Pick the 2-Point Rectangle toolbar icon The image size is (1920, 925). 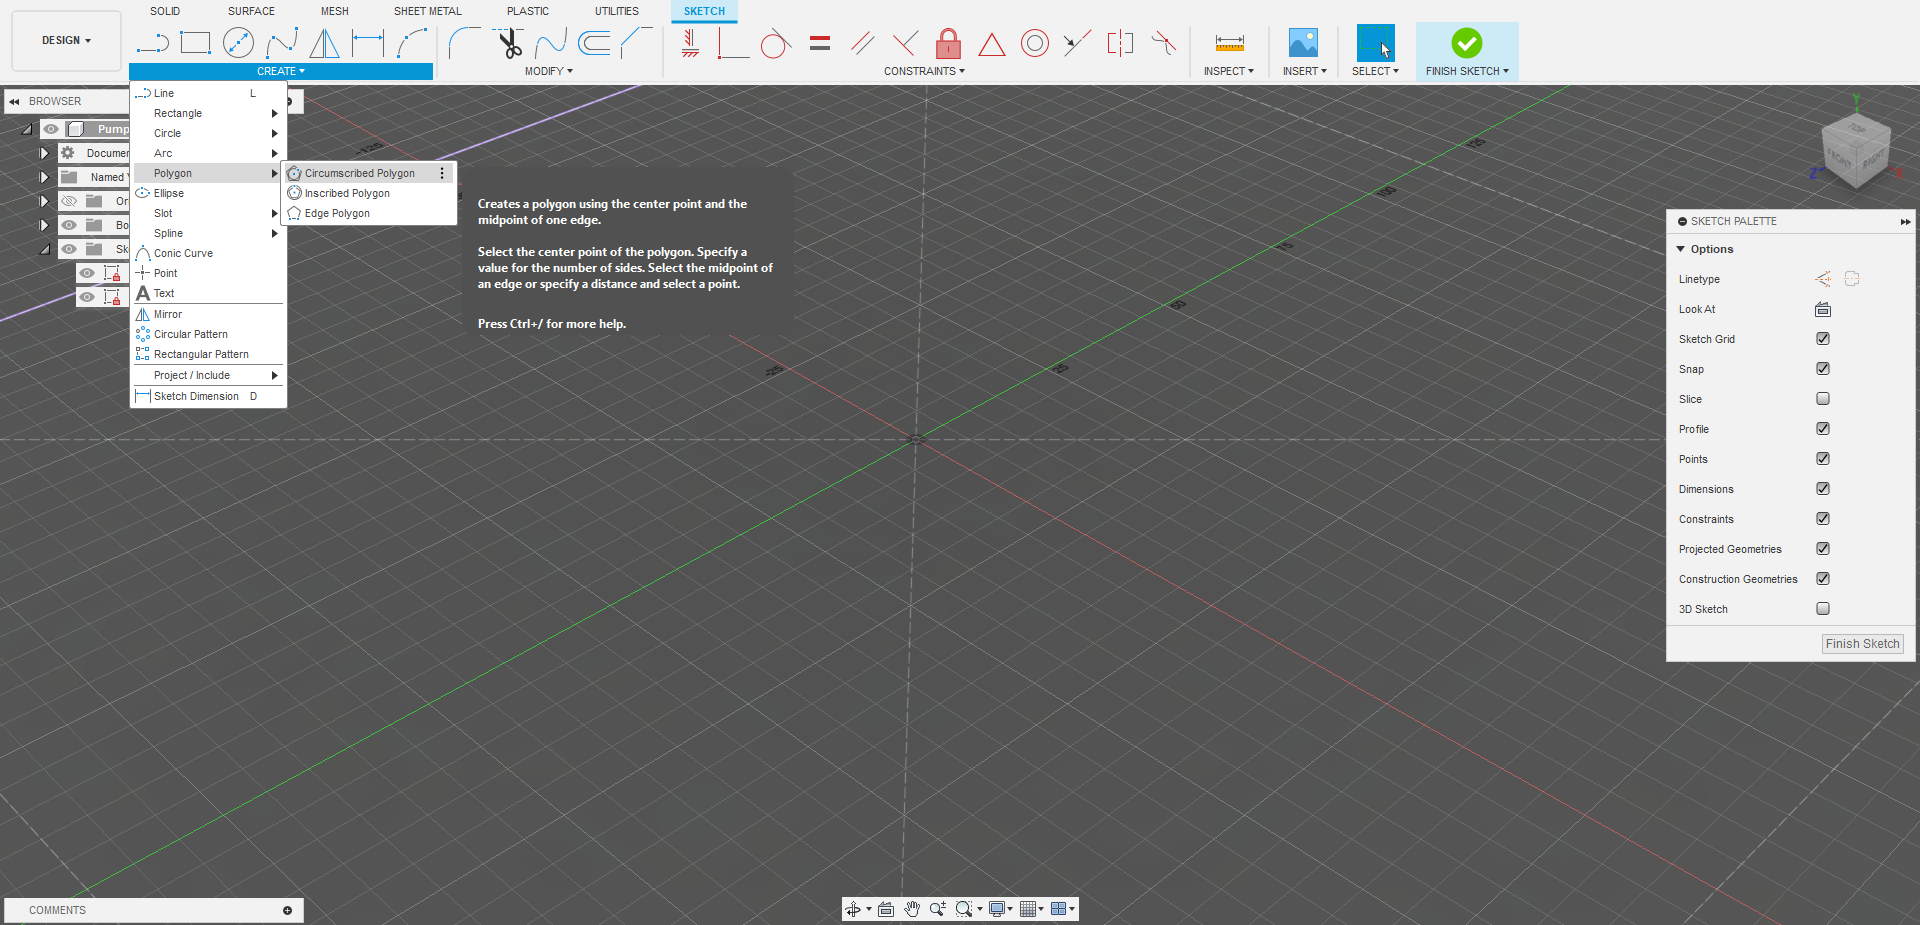point(195,43)
